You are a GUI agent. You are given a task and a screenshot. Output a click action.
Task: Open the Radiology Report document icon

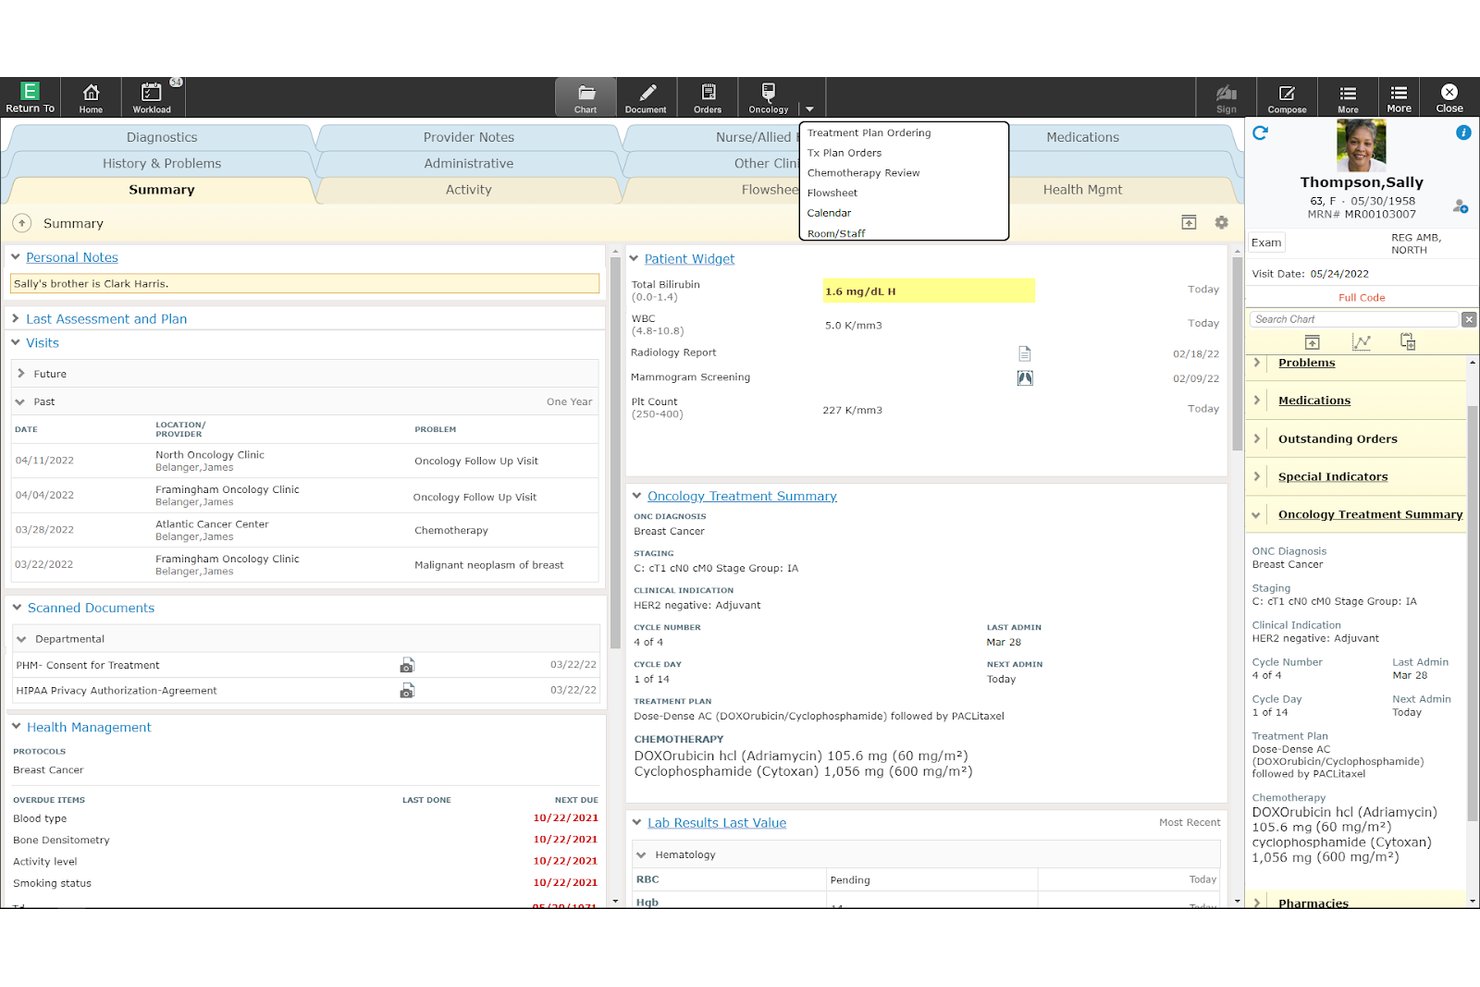[x=1024, y=353]
